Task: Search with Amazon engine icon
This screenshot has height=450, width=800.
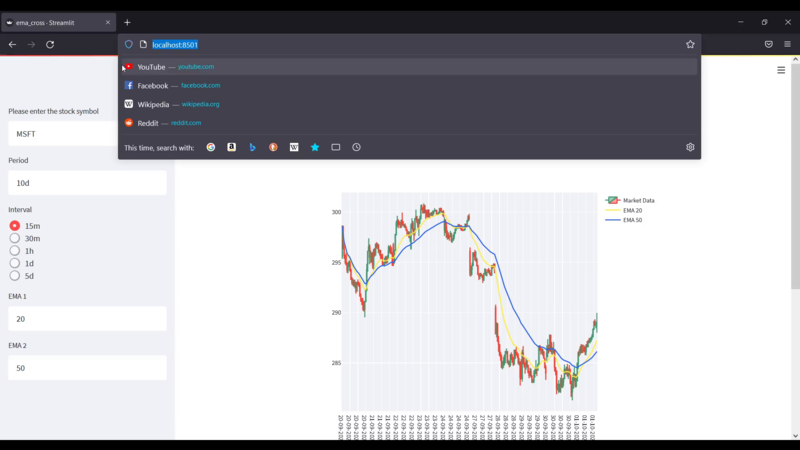Action: 232,147
